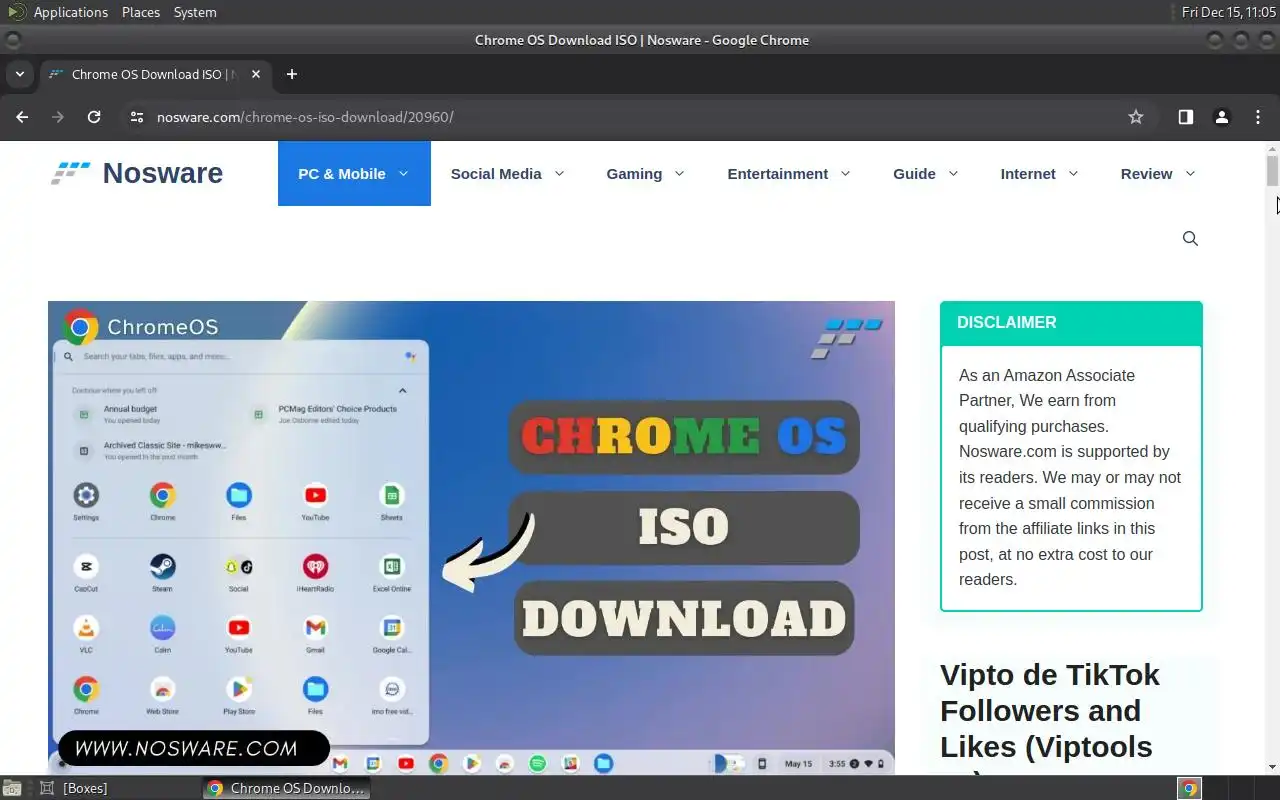This screenshot has width=1280, height=800.
Task: Open the Review menu
Action: click(1157, 173)
